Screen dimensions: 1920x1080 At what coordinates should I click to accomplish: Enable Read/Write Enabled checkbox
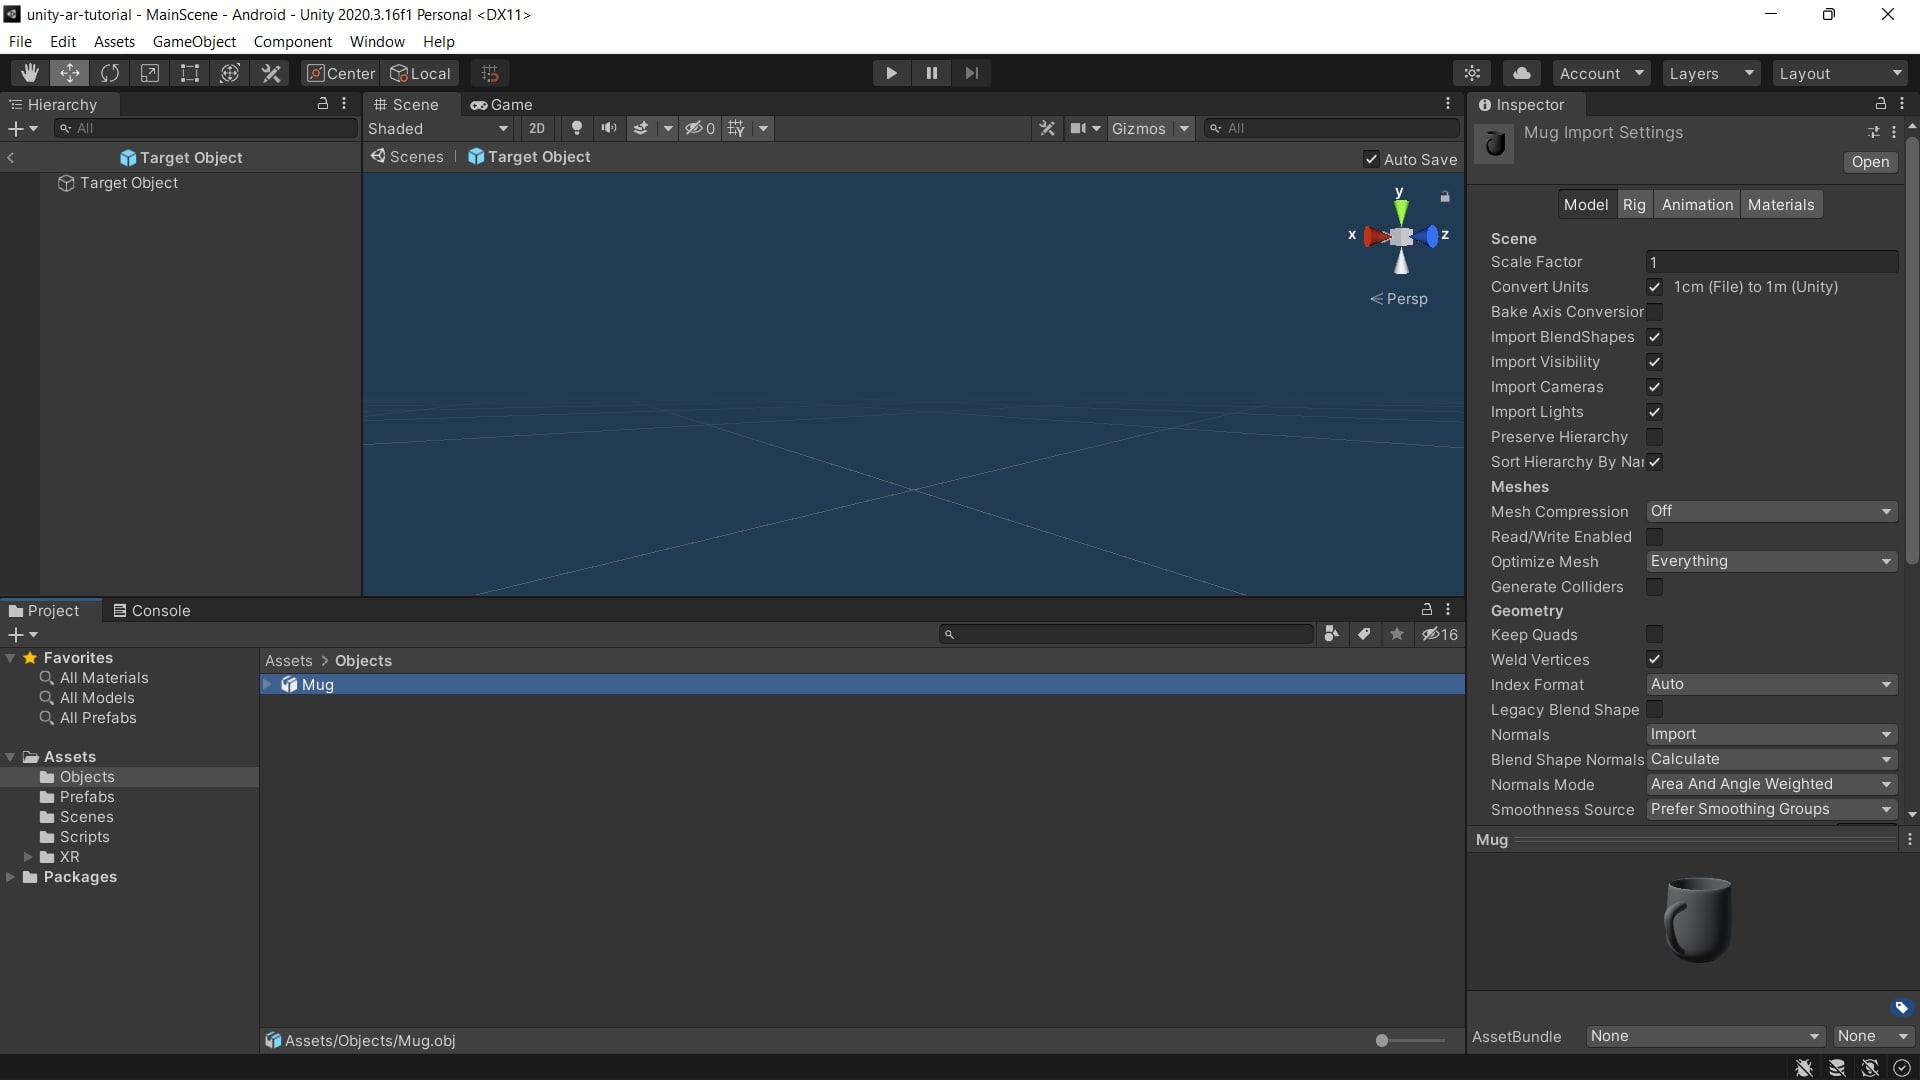coord(1655,537)
